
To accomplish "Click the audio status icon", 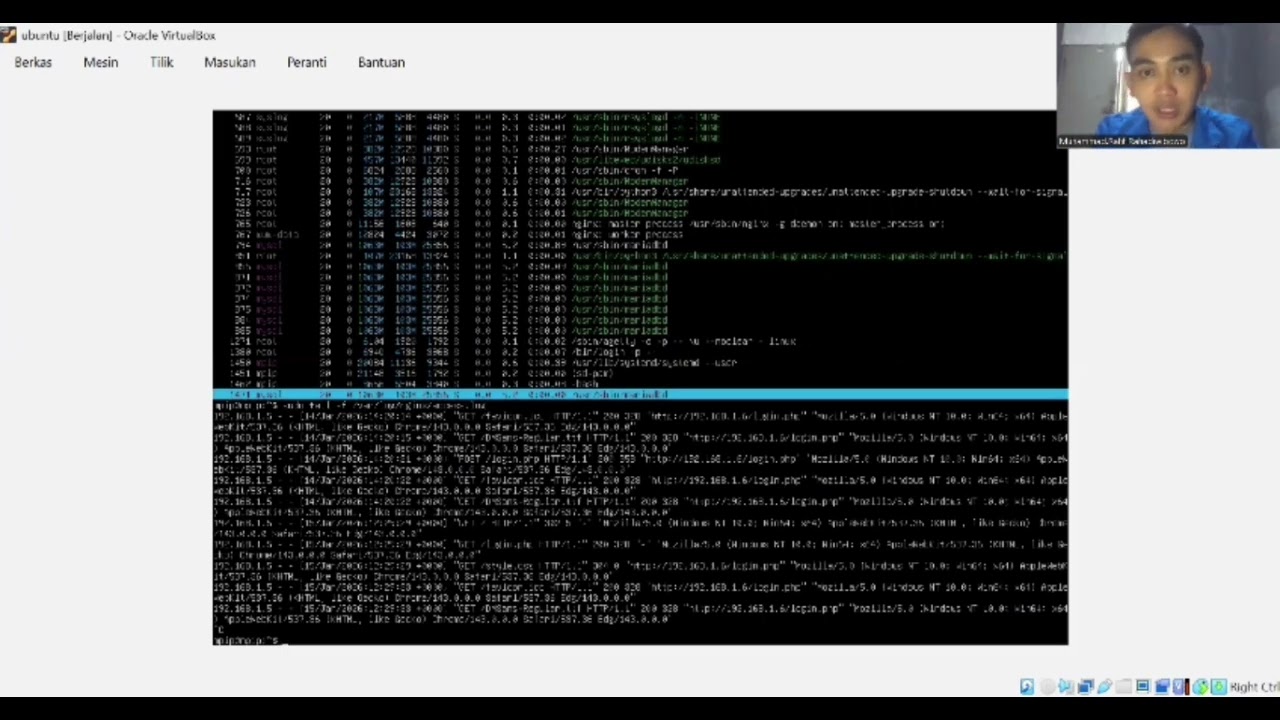I will click(1066, 687).
